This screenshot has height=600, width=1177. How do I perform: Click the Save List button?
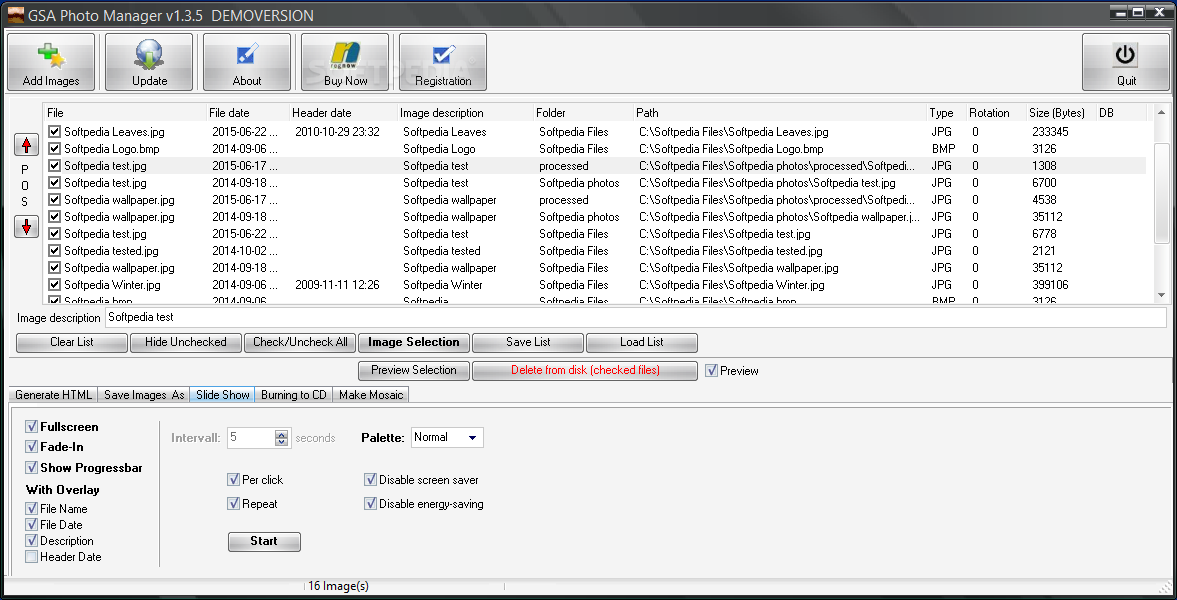pos(528,342)
